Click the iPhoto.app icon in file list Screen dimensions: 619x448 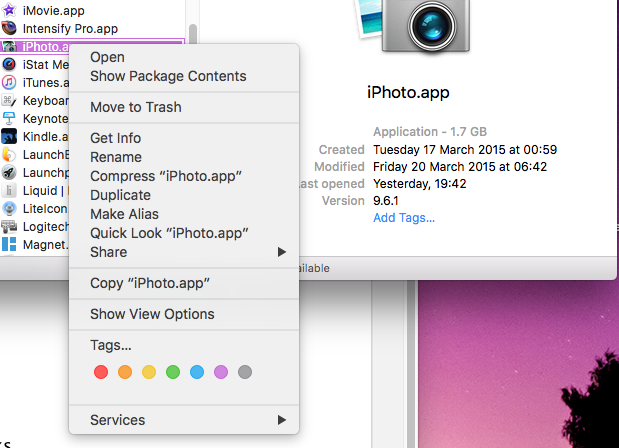coord(9,47)
